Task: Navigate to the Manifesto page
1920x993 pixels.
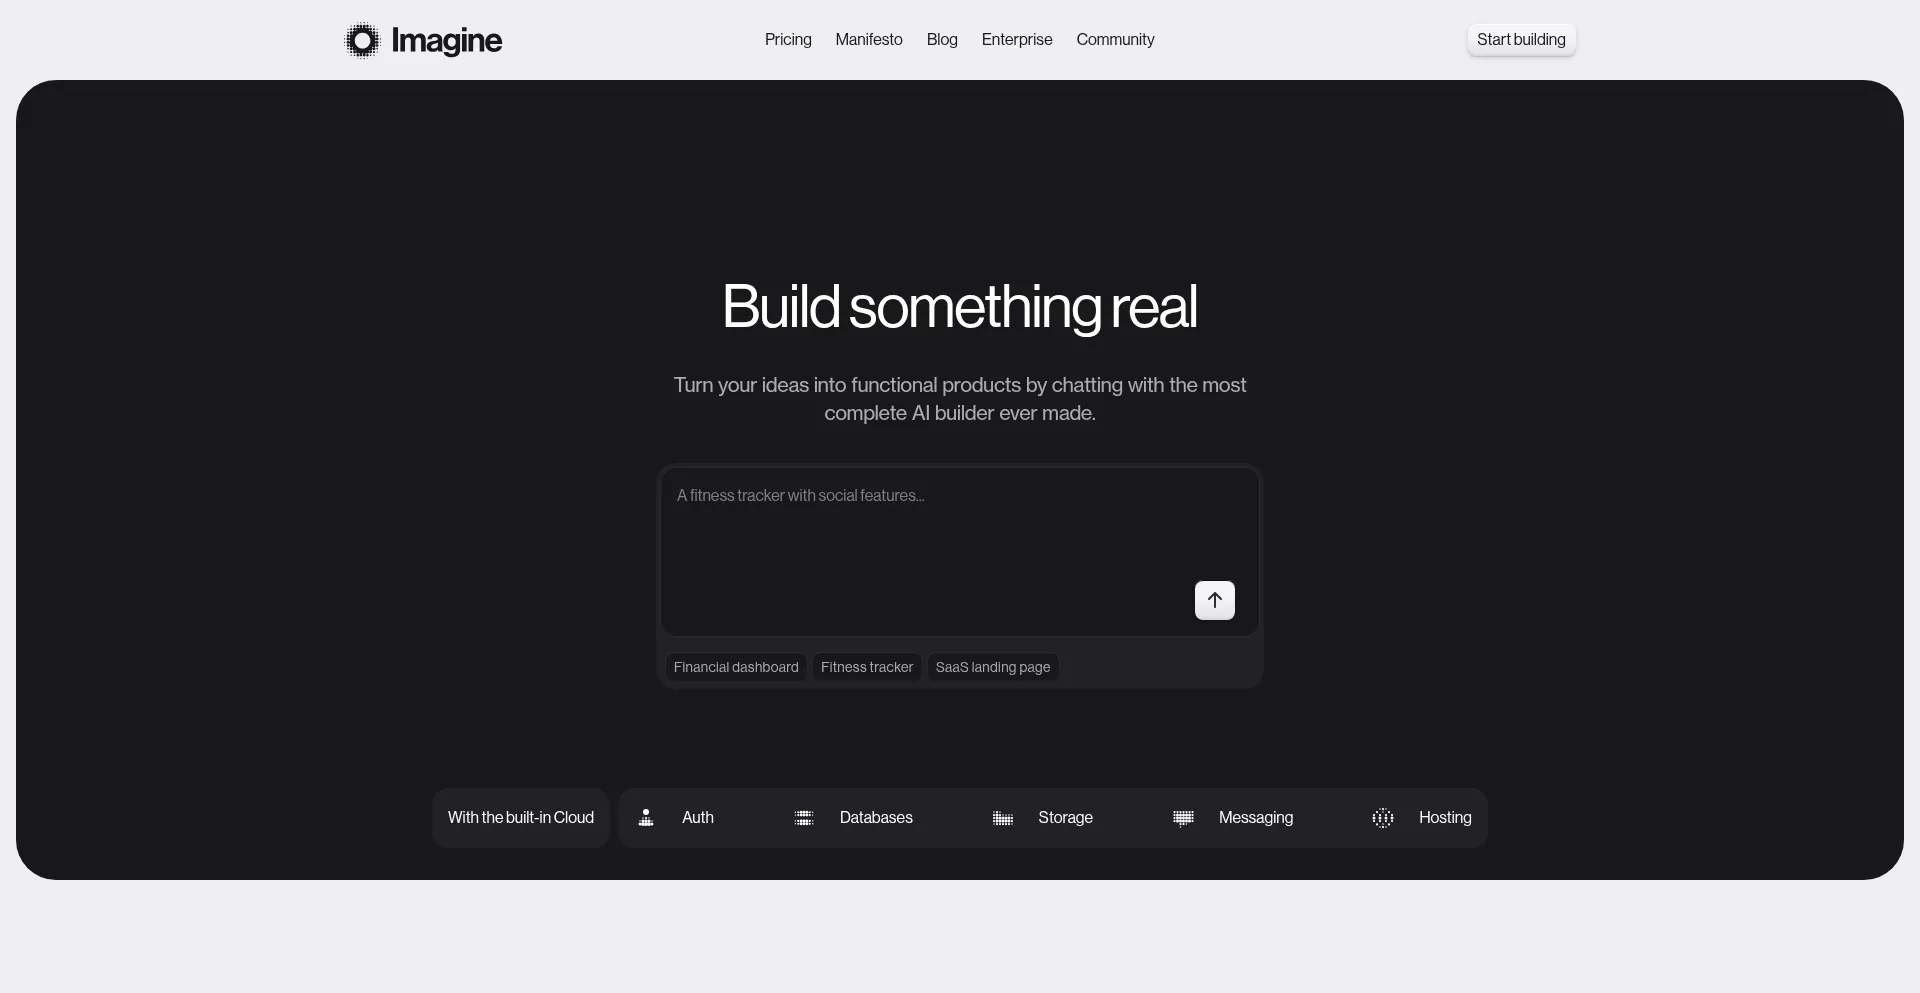Action: pyautogui.click(x=868, y=40)
